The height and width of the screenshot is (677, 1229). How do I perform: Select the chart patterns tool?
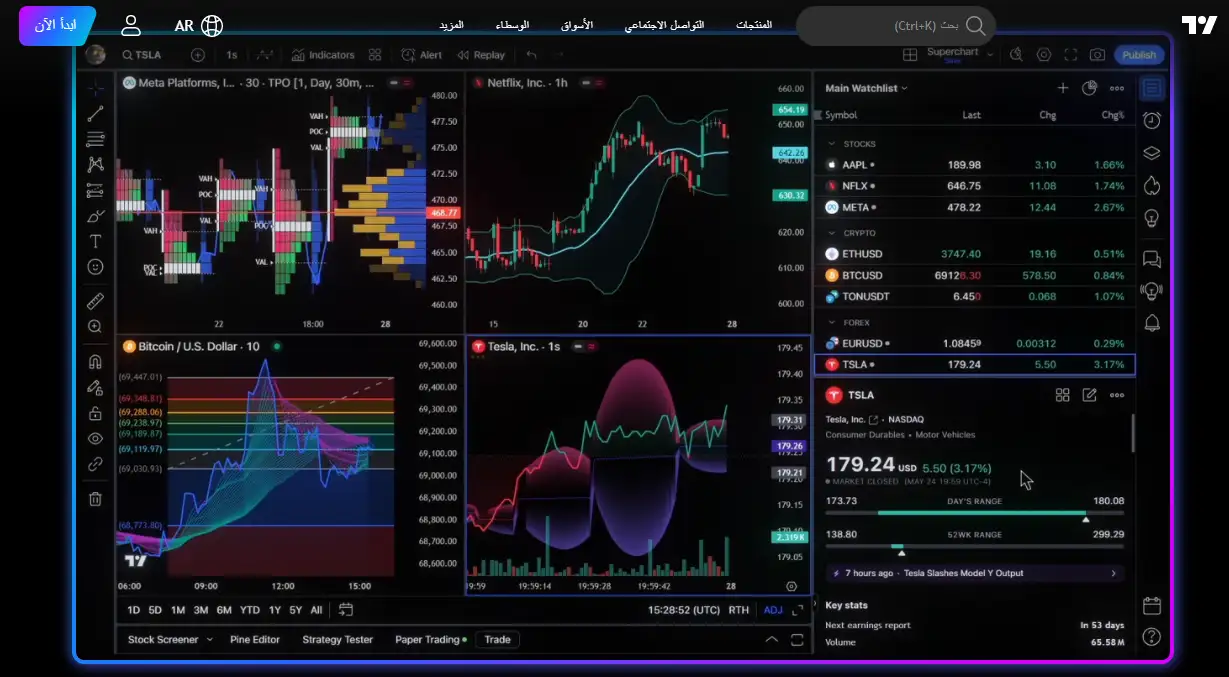[95, 165]
